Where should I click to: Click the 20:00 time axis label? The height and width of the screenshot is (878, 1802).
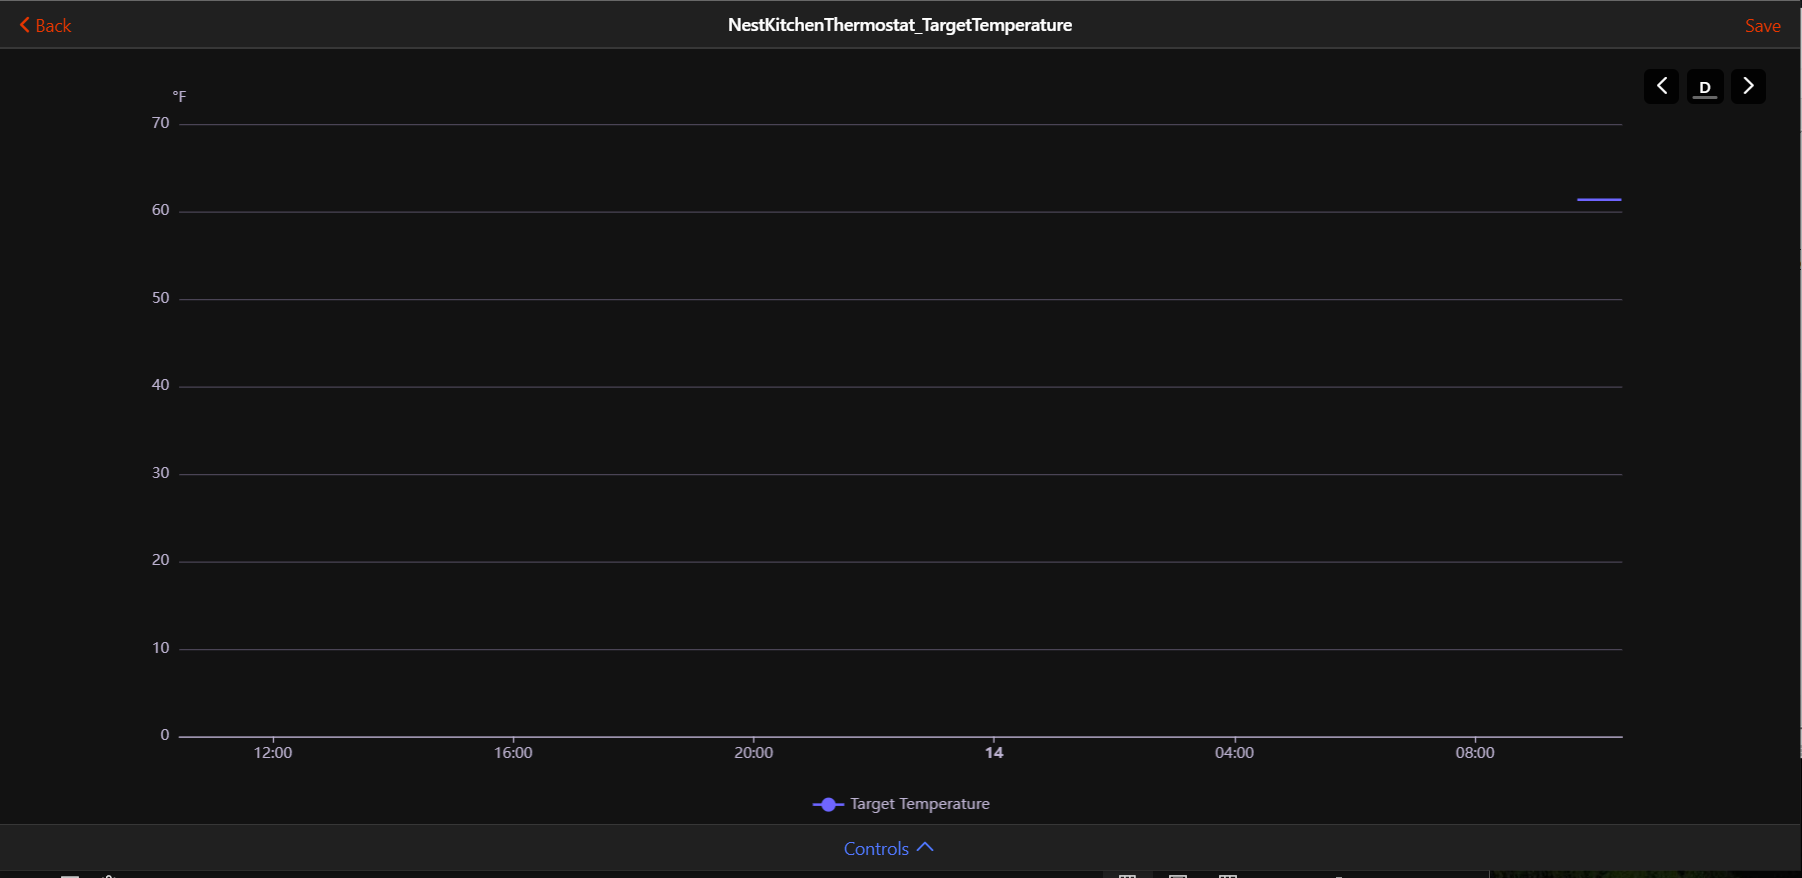[x=753, y=753]
